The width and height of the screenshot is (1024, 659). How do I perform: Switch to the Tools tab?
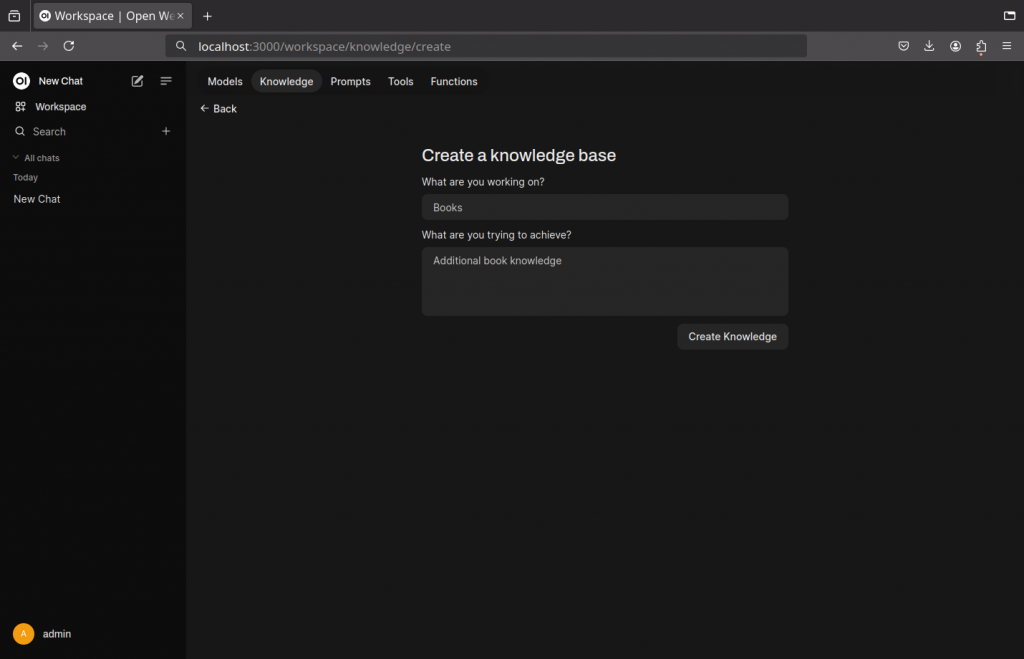[400, 82]
